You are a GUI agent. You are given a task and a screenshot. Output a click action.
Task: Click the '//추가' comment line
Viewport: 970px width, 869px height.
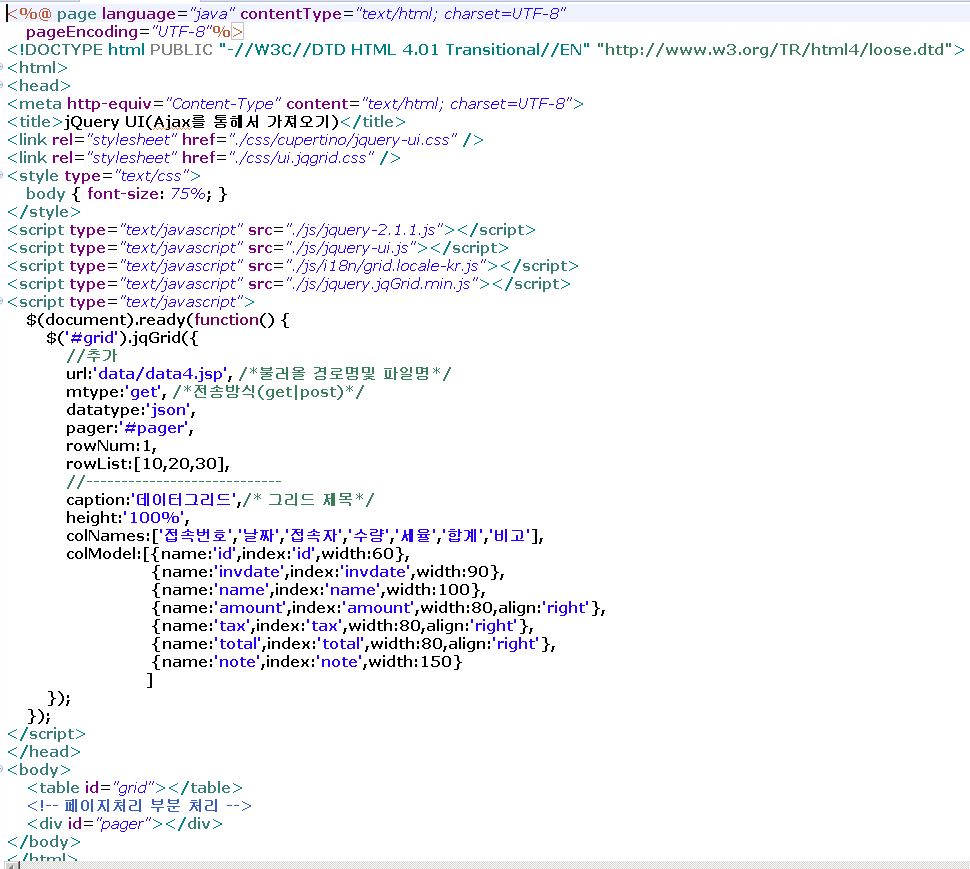click(x=92, y=355)
